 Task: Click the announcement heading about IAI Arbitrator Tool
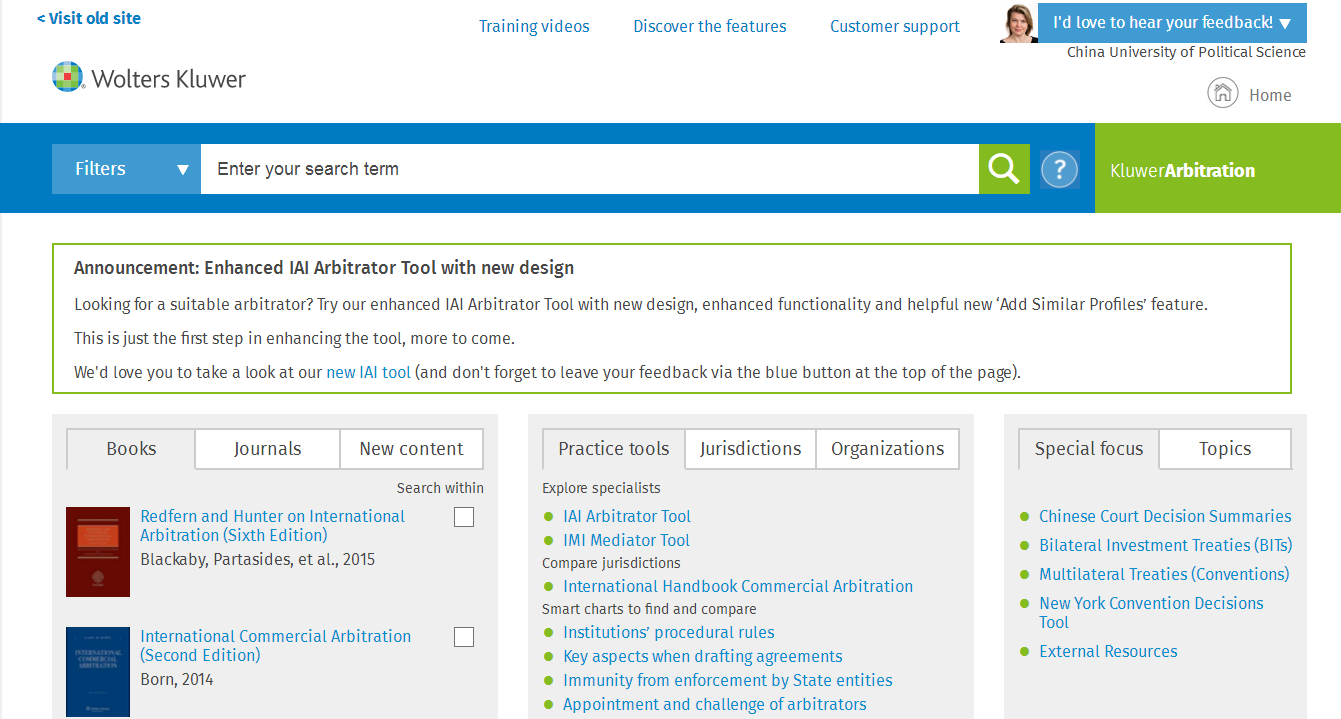point(324,268)
